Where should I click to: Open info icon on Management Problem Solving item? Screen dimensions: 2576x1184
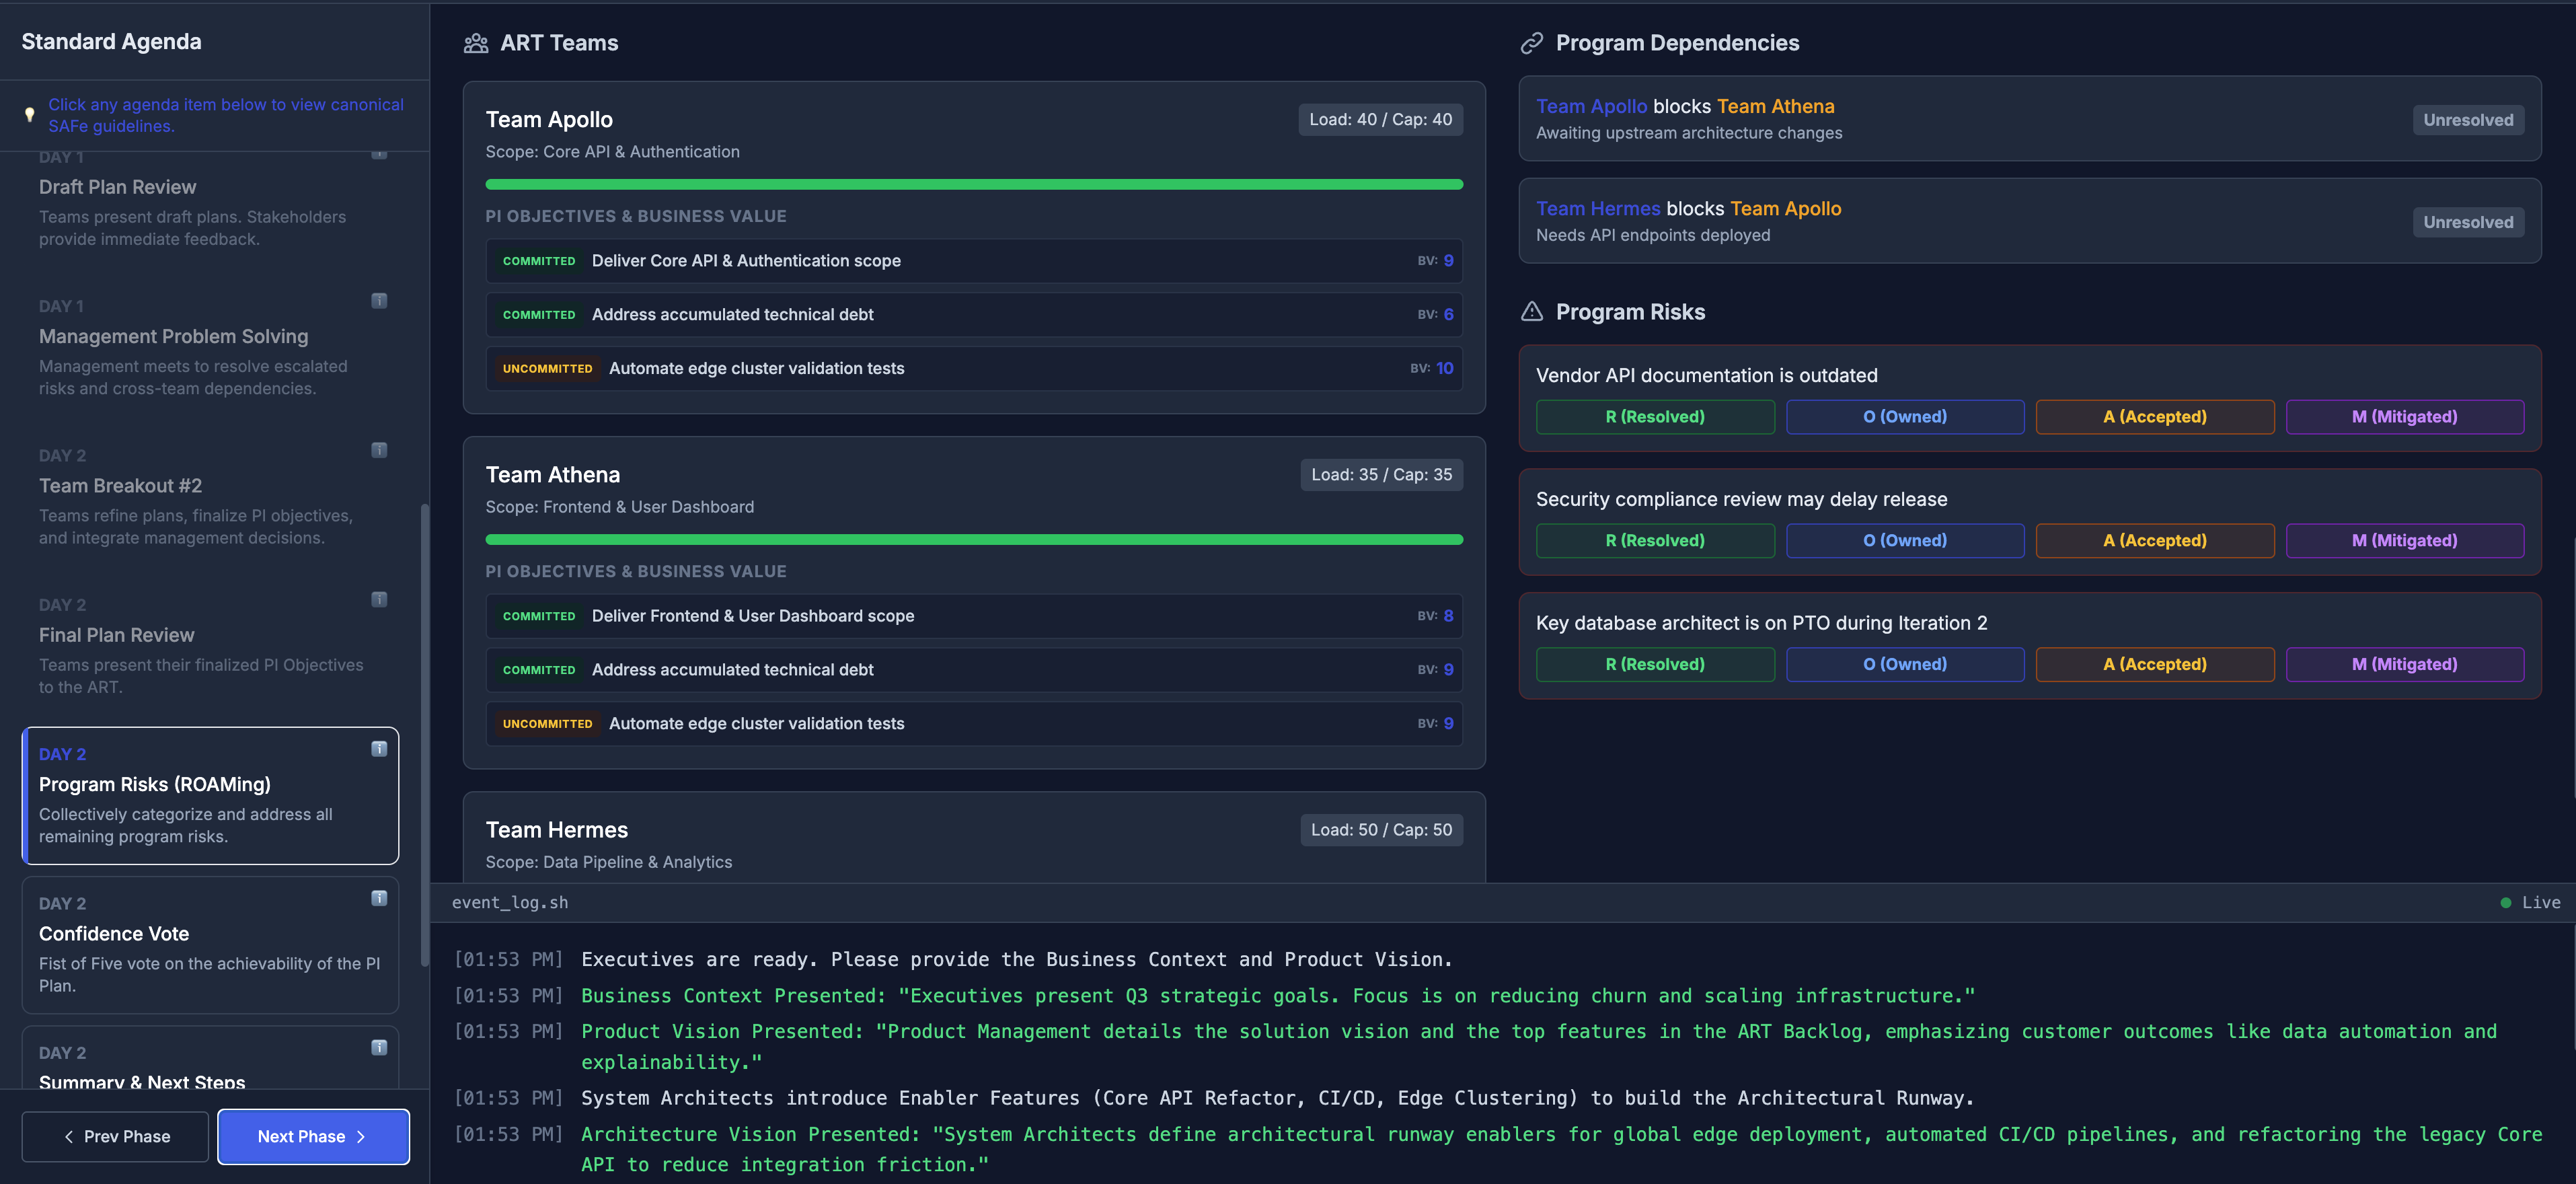[379, 301]
